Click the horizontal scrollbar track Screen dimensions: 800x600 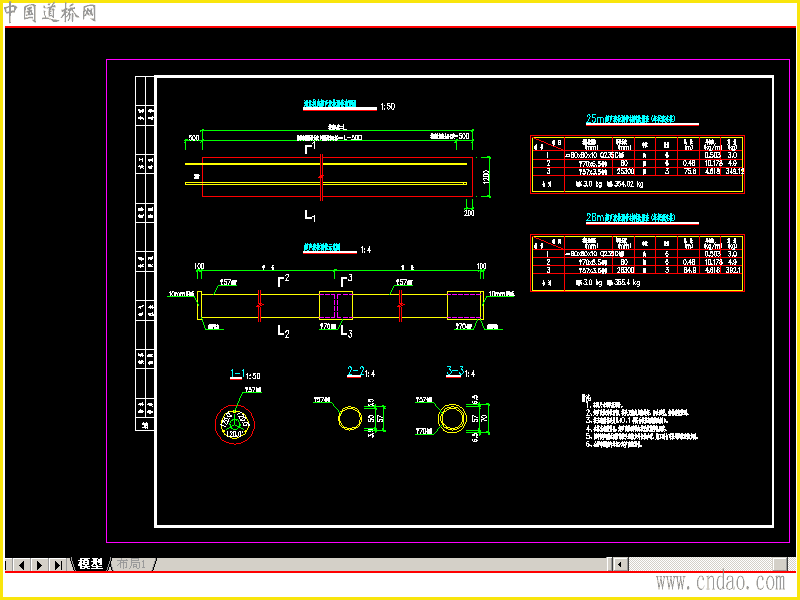click(701, 564)
